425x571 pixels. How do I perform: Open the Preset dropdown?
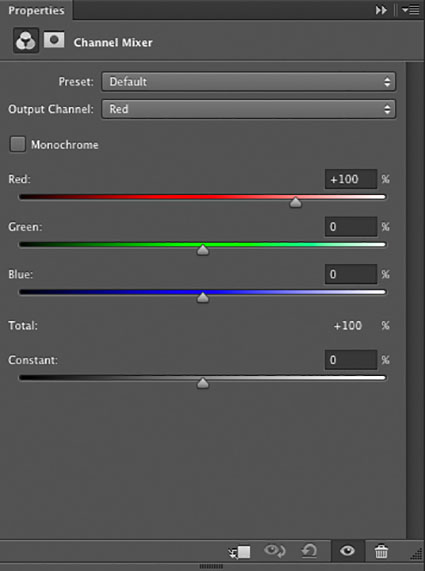248,82
